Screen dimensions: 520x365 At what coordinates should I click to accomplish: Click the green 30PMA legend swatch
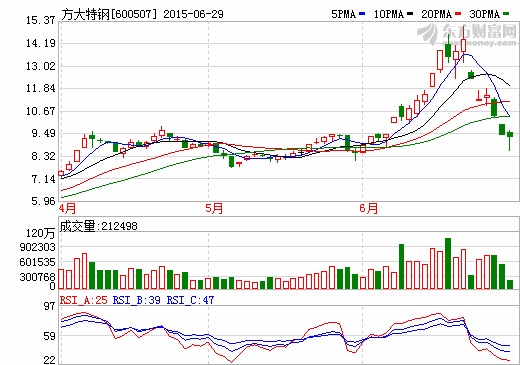click(506, 14)
